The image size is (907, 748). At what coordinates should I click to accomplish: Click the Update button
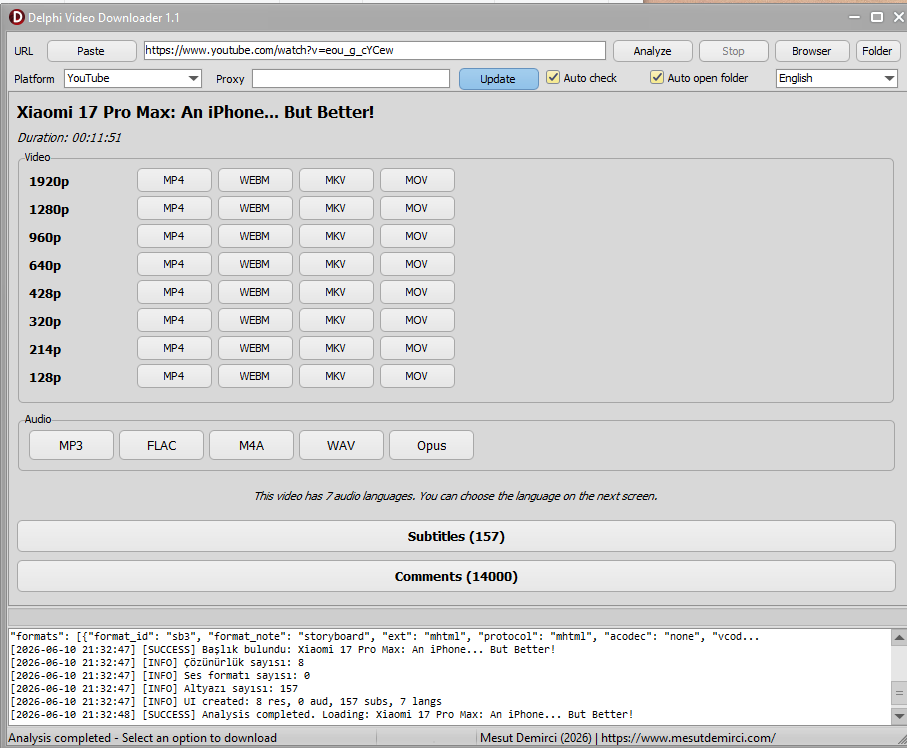498,79
